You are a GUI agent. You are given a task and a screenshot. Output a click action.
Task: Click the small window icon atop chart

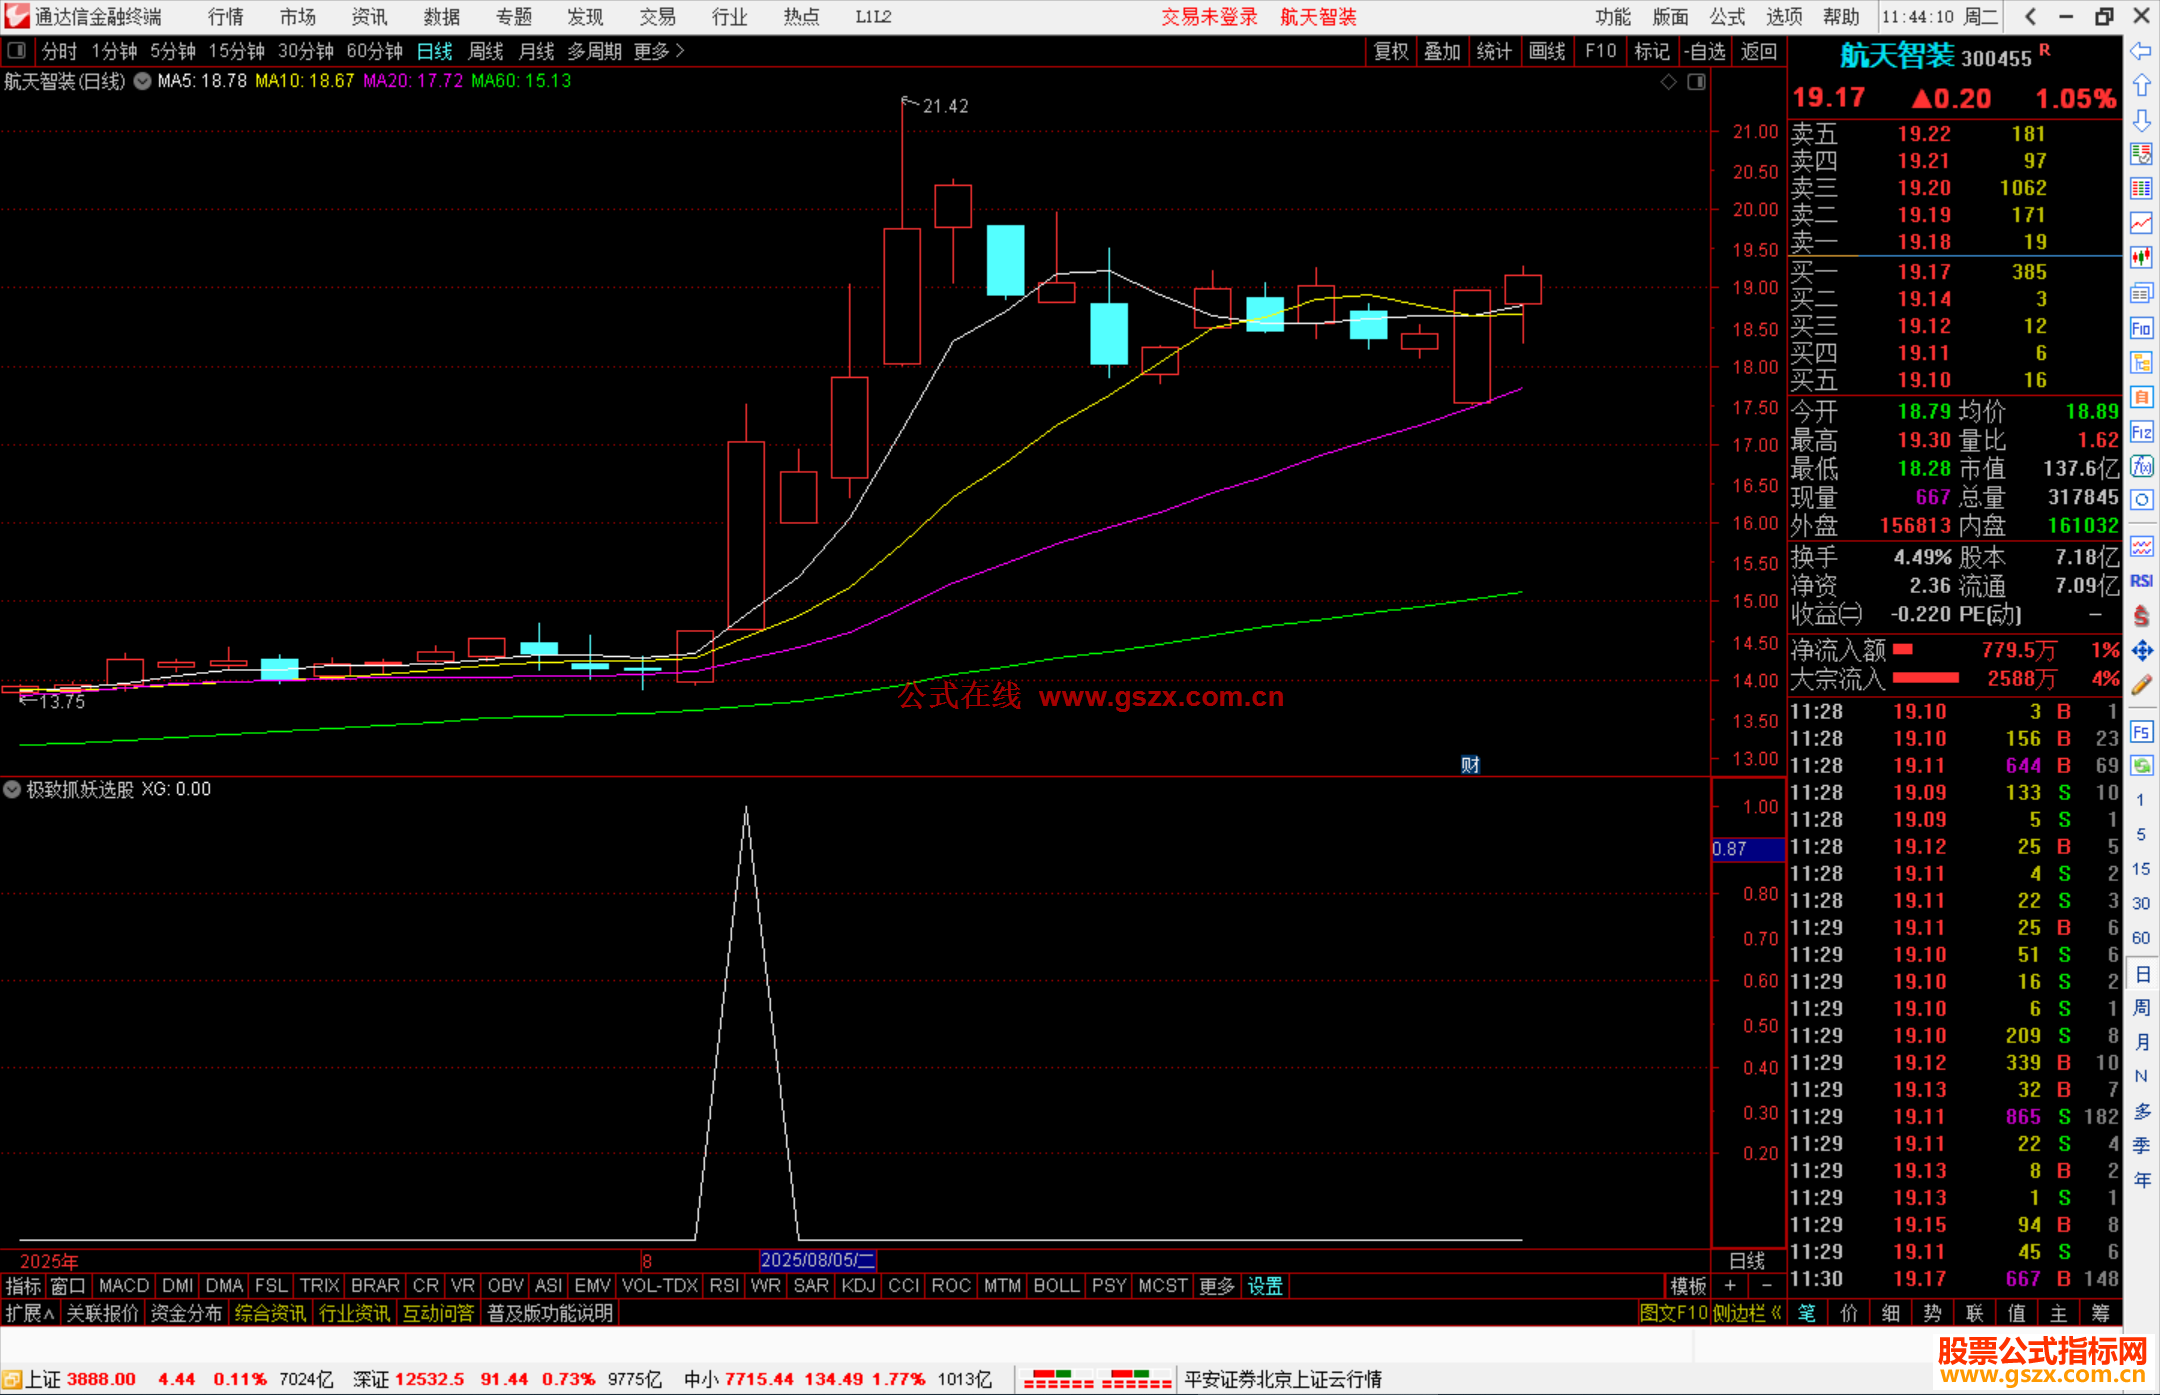[x=1696, y=82]
